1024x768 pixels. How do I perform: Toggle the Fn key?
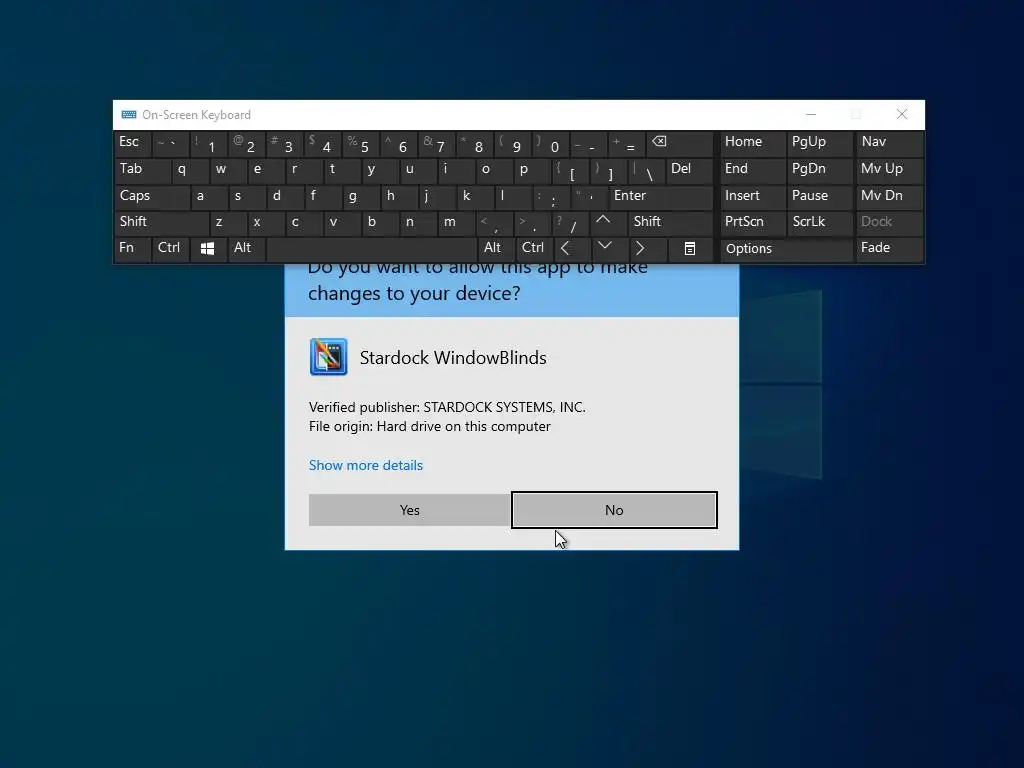pyautogui.click(x=133, y=249)
